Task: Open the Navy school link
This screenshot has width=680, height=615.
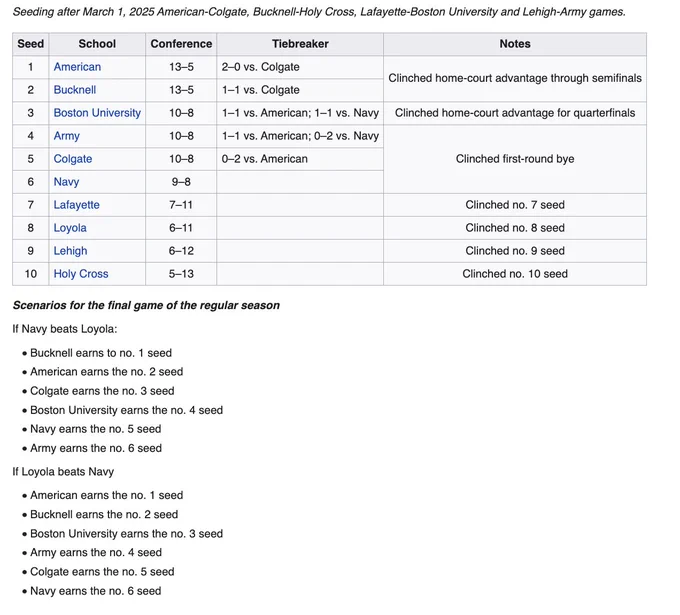Action: [x=66, y=182]
